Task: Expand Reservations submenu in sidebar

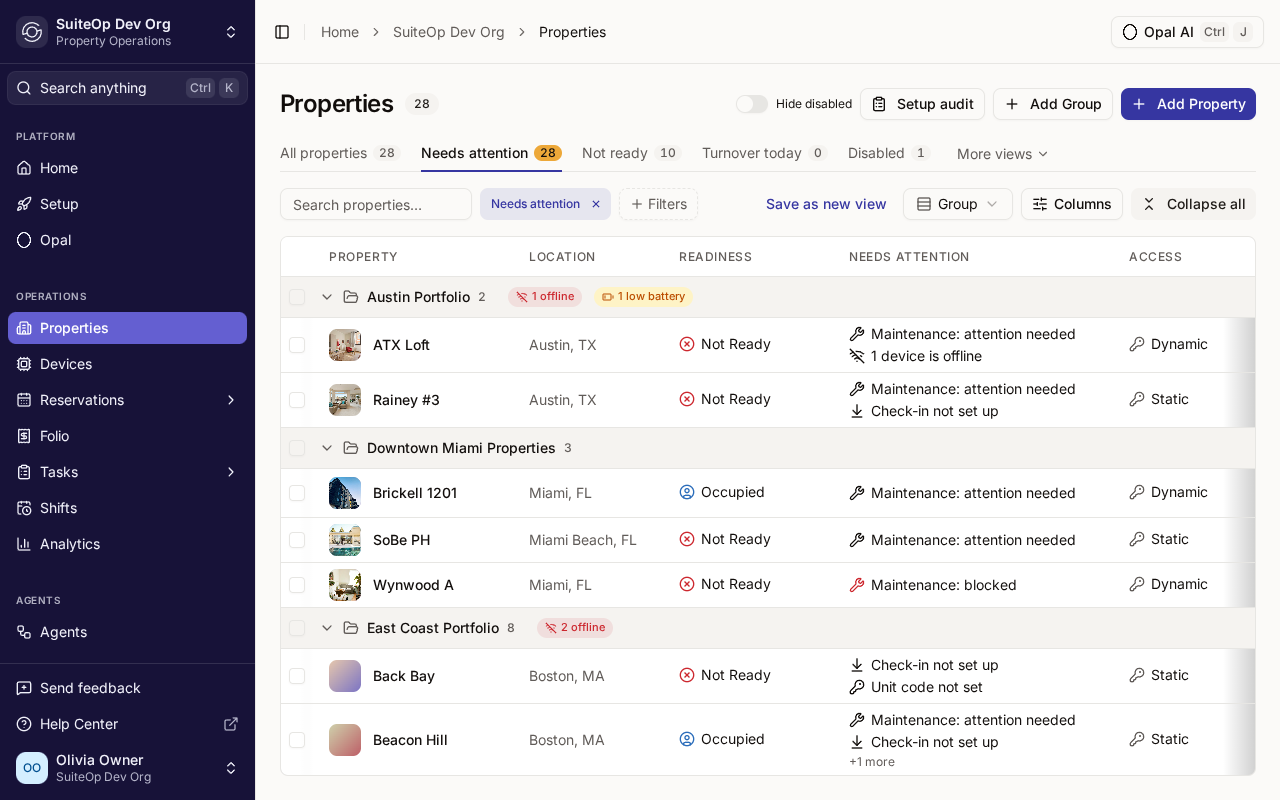Action: click(231, 400)
